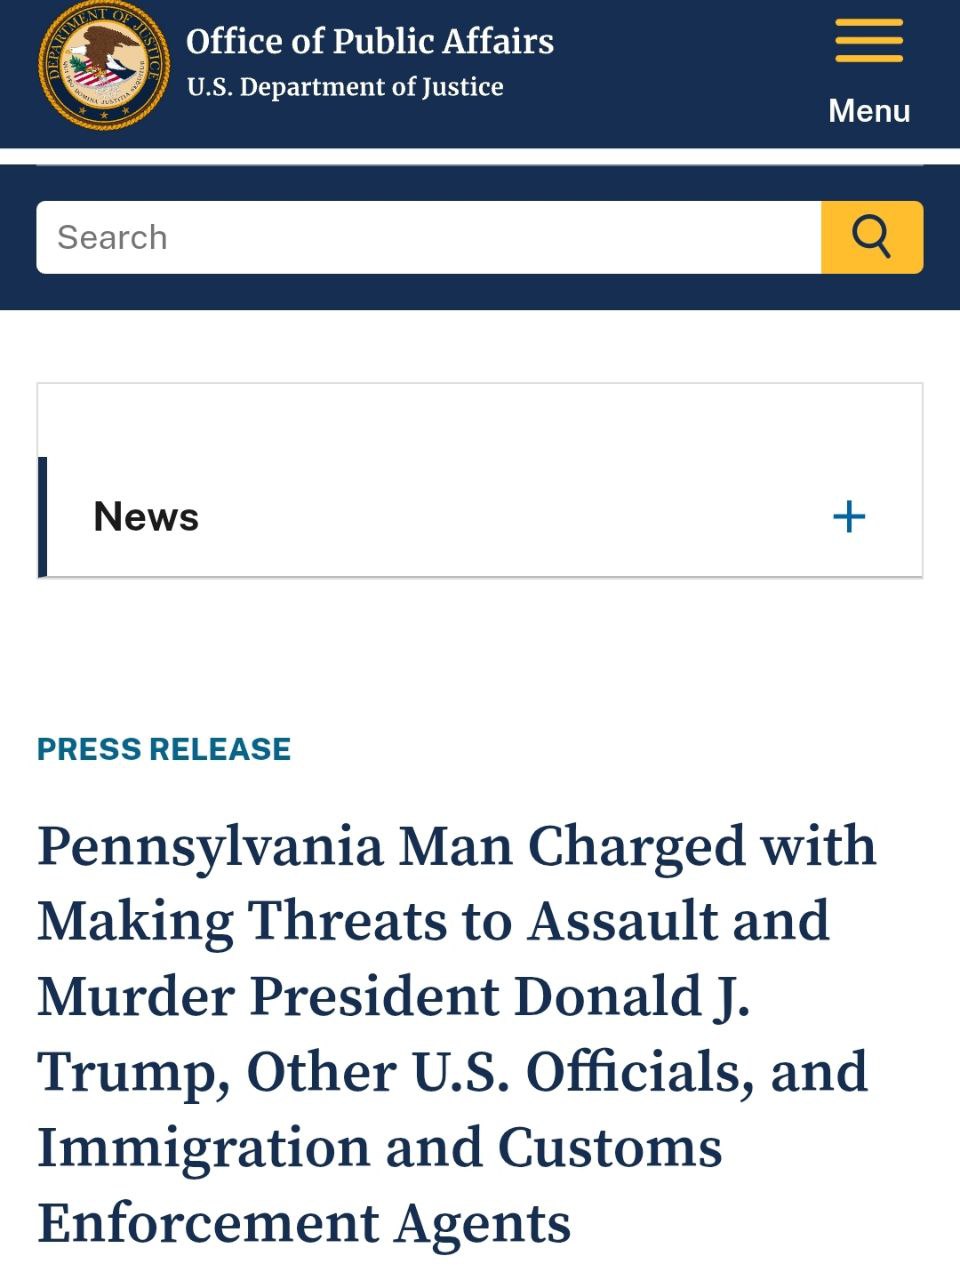Go to Office of Public Affairs home

coord(369,41)
